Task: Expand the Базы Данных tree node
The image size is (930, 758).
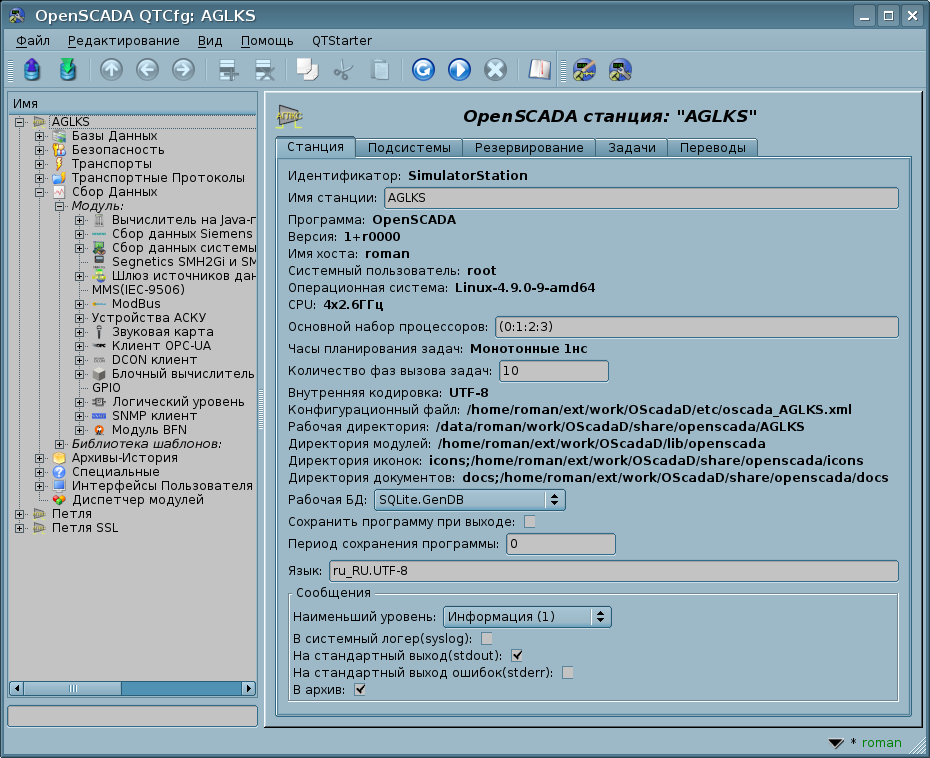Action: (39, 136)
